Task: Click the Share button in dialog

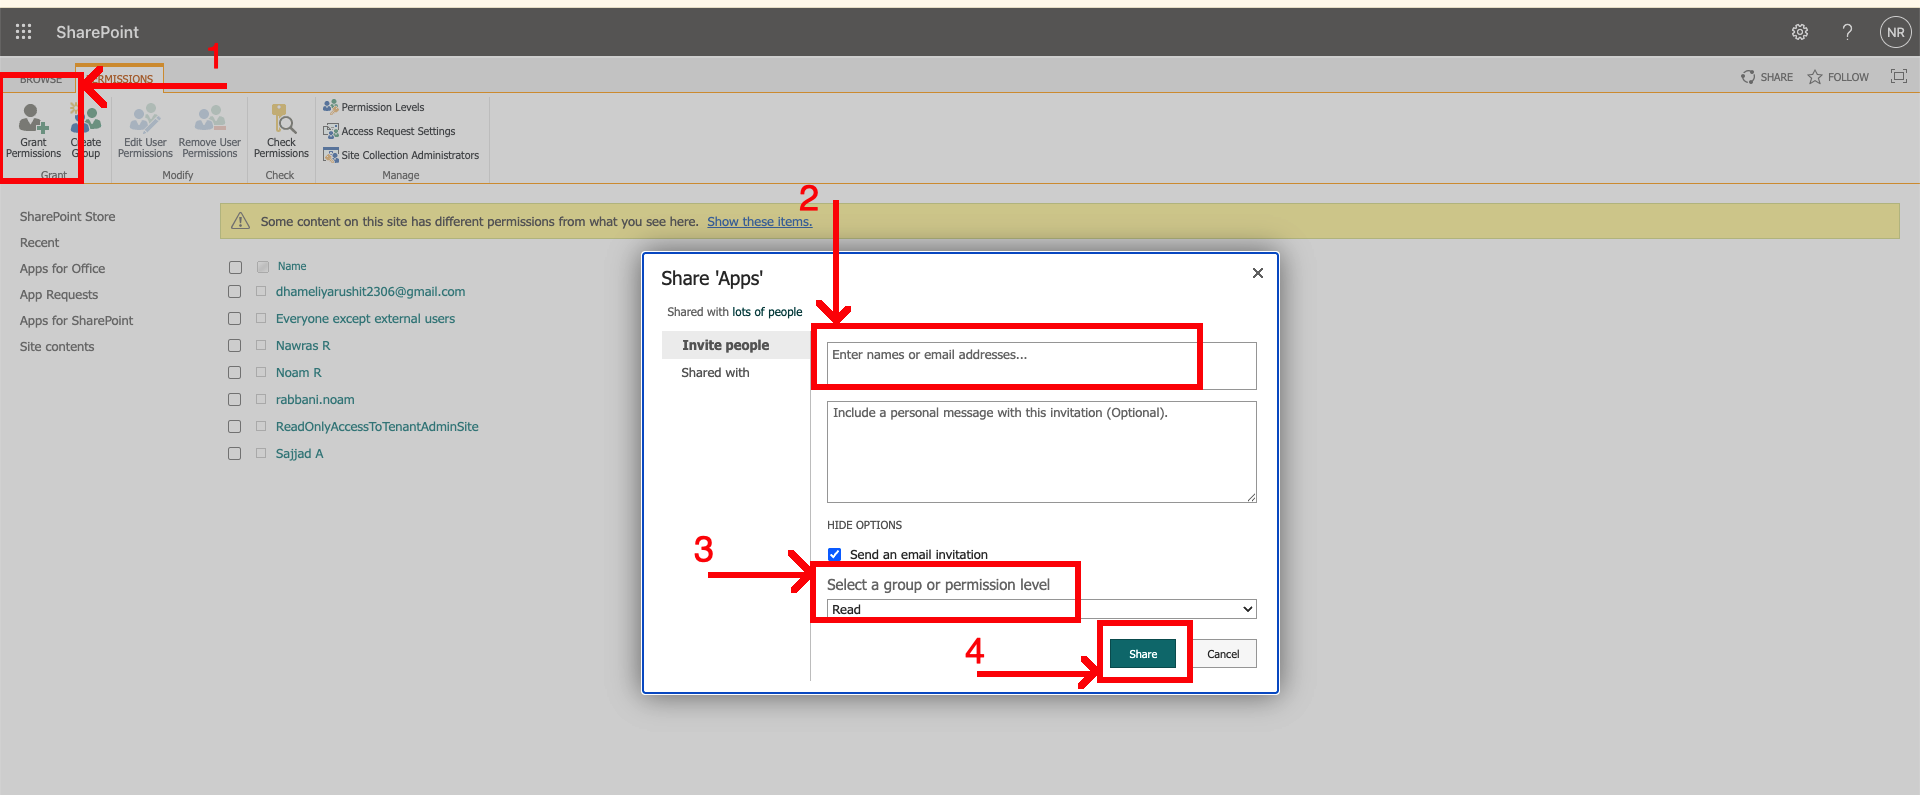Action: 1143,654
